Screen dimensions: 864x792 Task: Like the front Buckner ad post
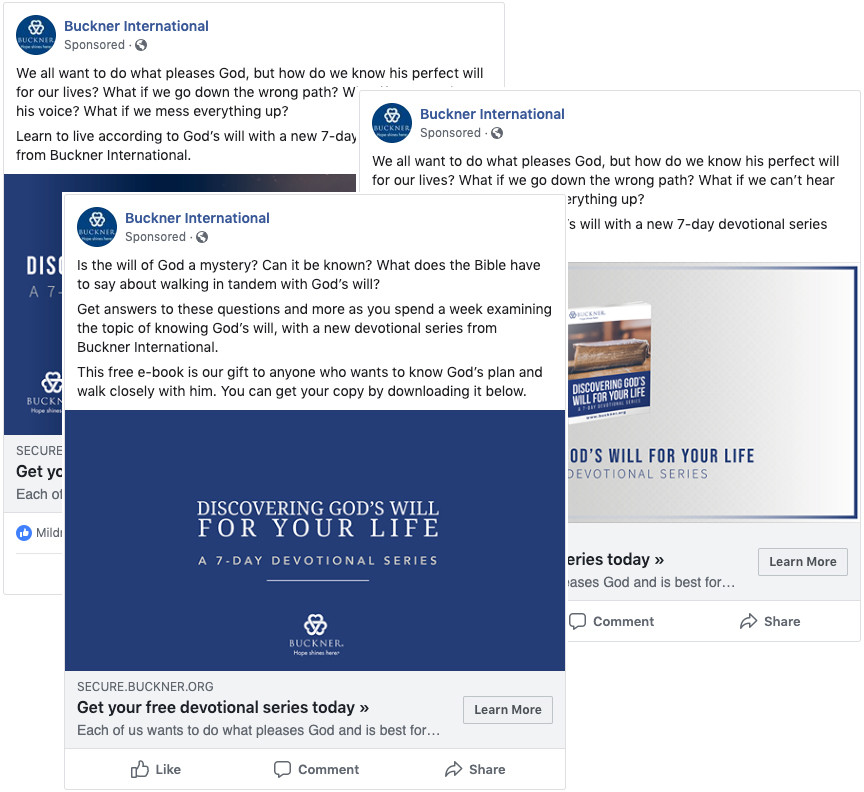click(x=155, y=769)
